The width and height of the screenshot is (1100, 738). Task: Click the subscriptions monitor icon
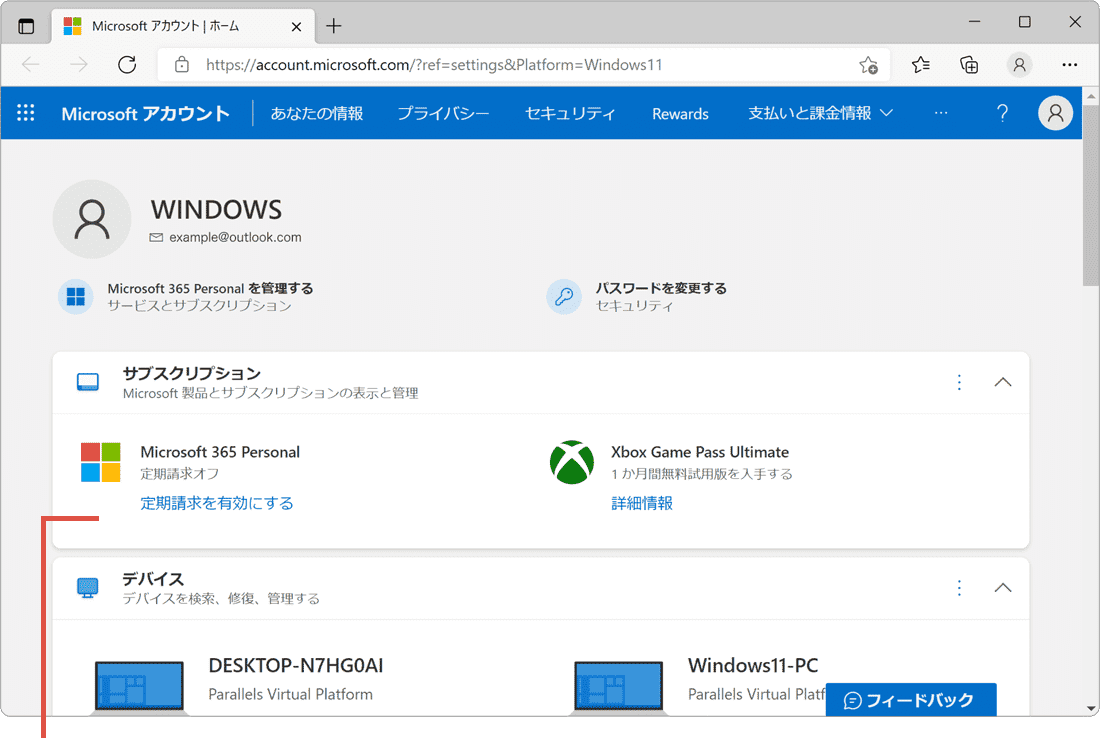87,381
